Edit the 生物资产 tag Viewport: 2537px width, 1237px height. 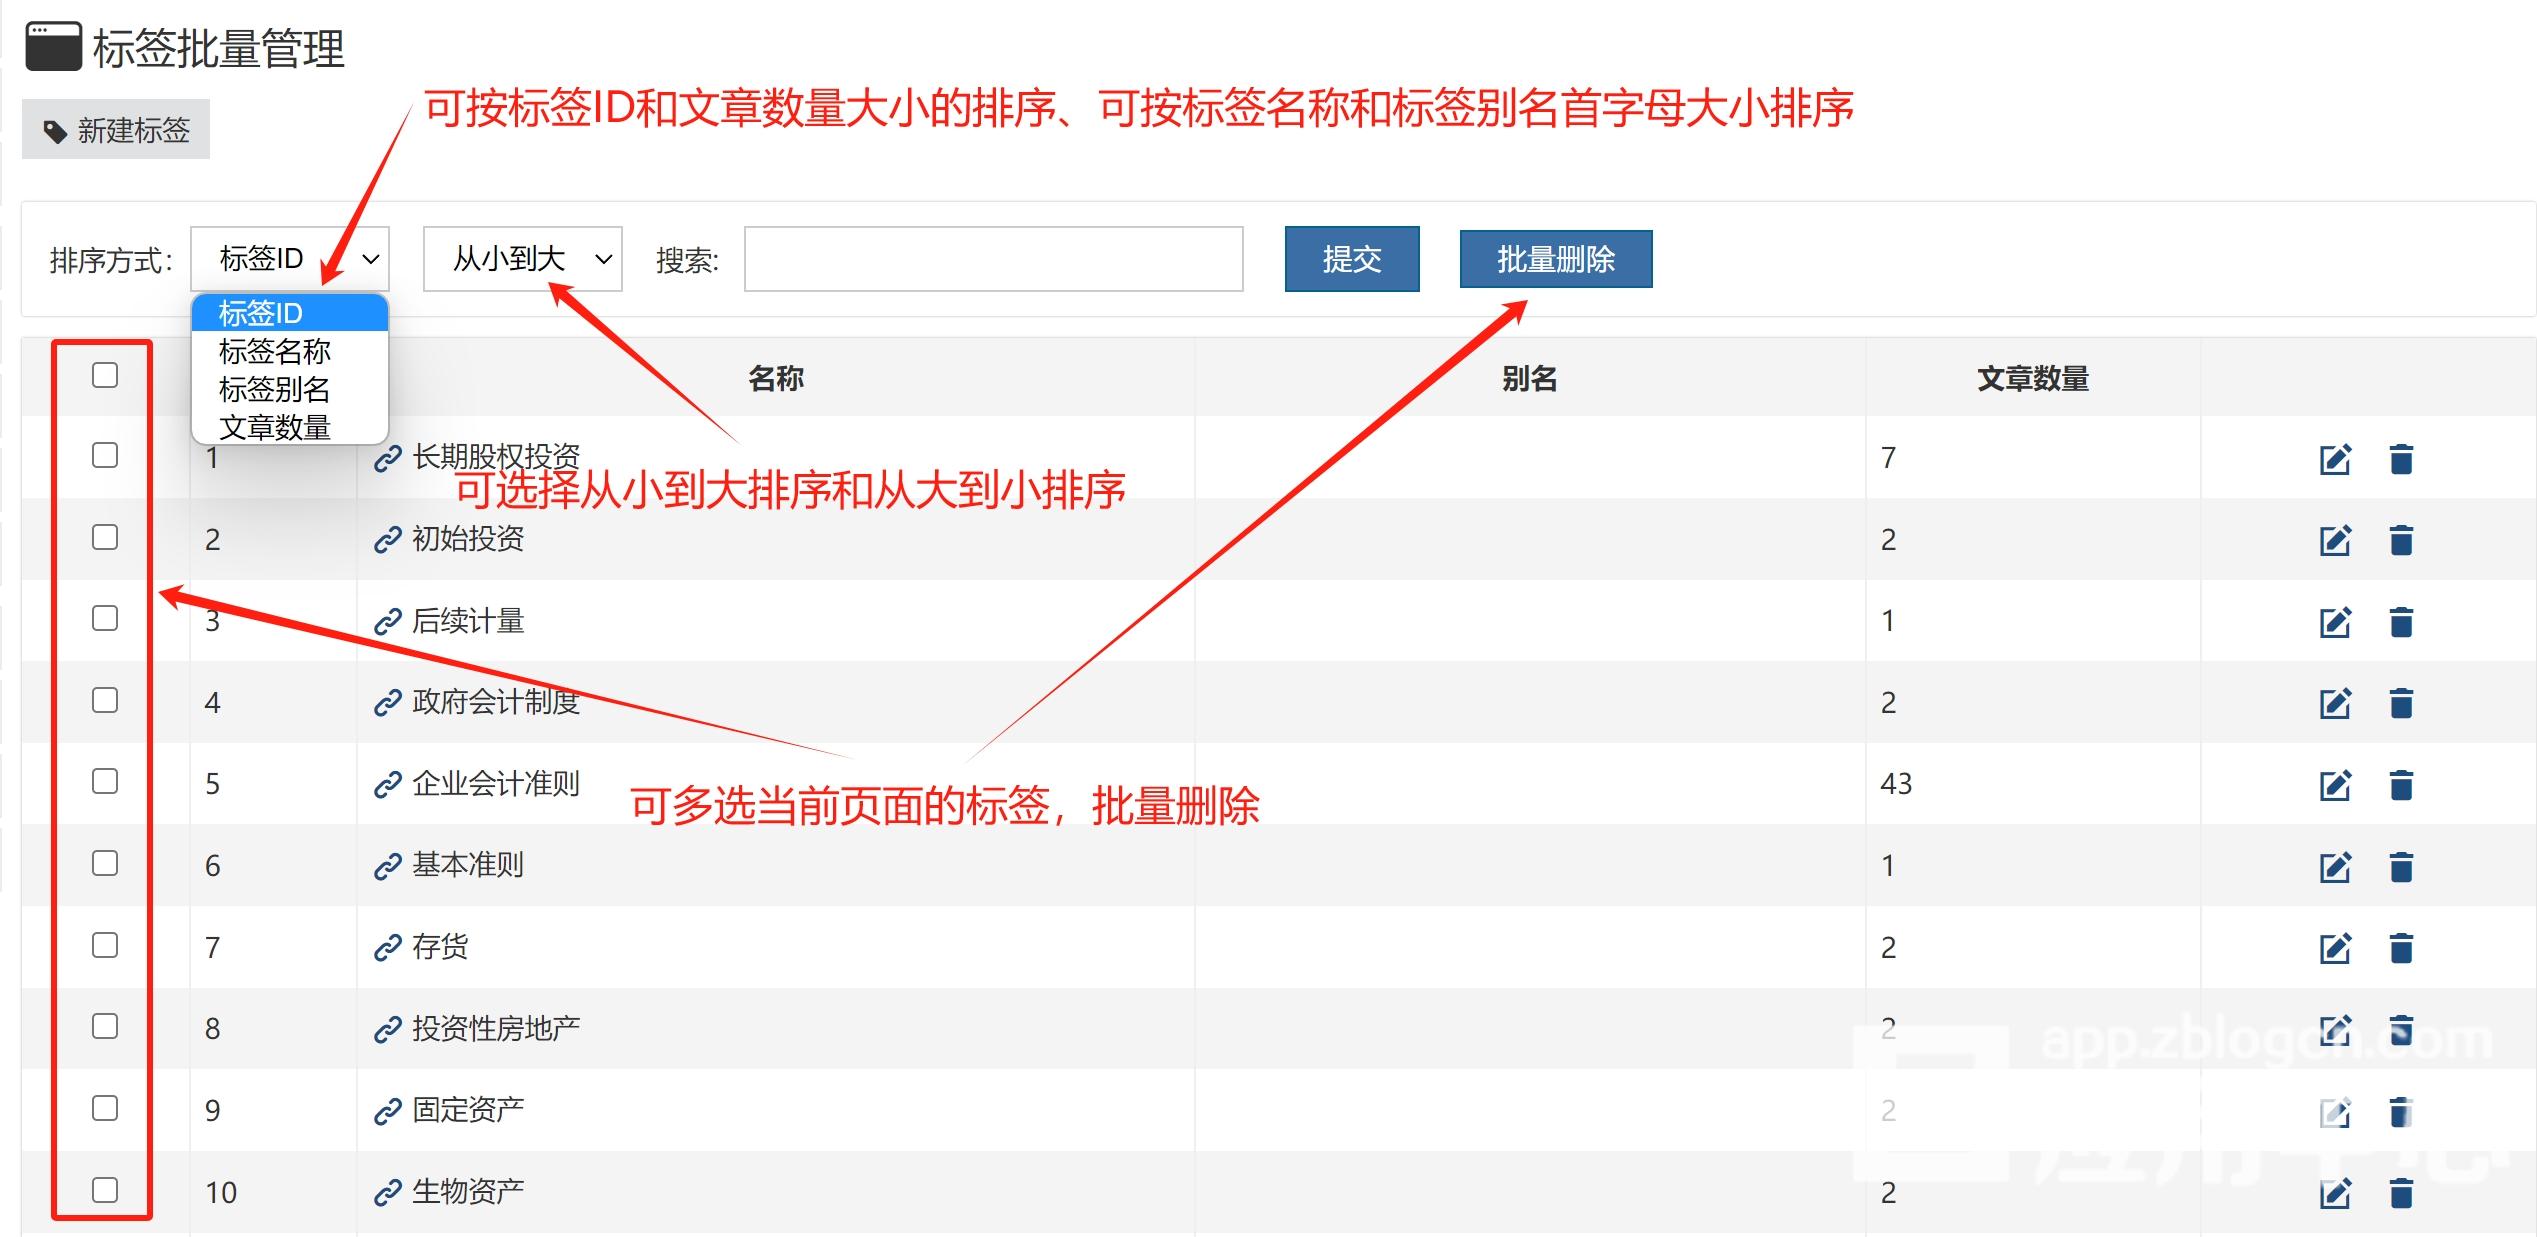pyautogui.click(x=2334, y=1193)
